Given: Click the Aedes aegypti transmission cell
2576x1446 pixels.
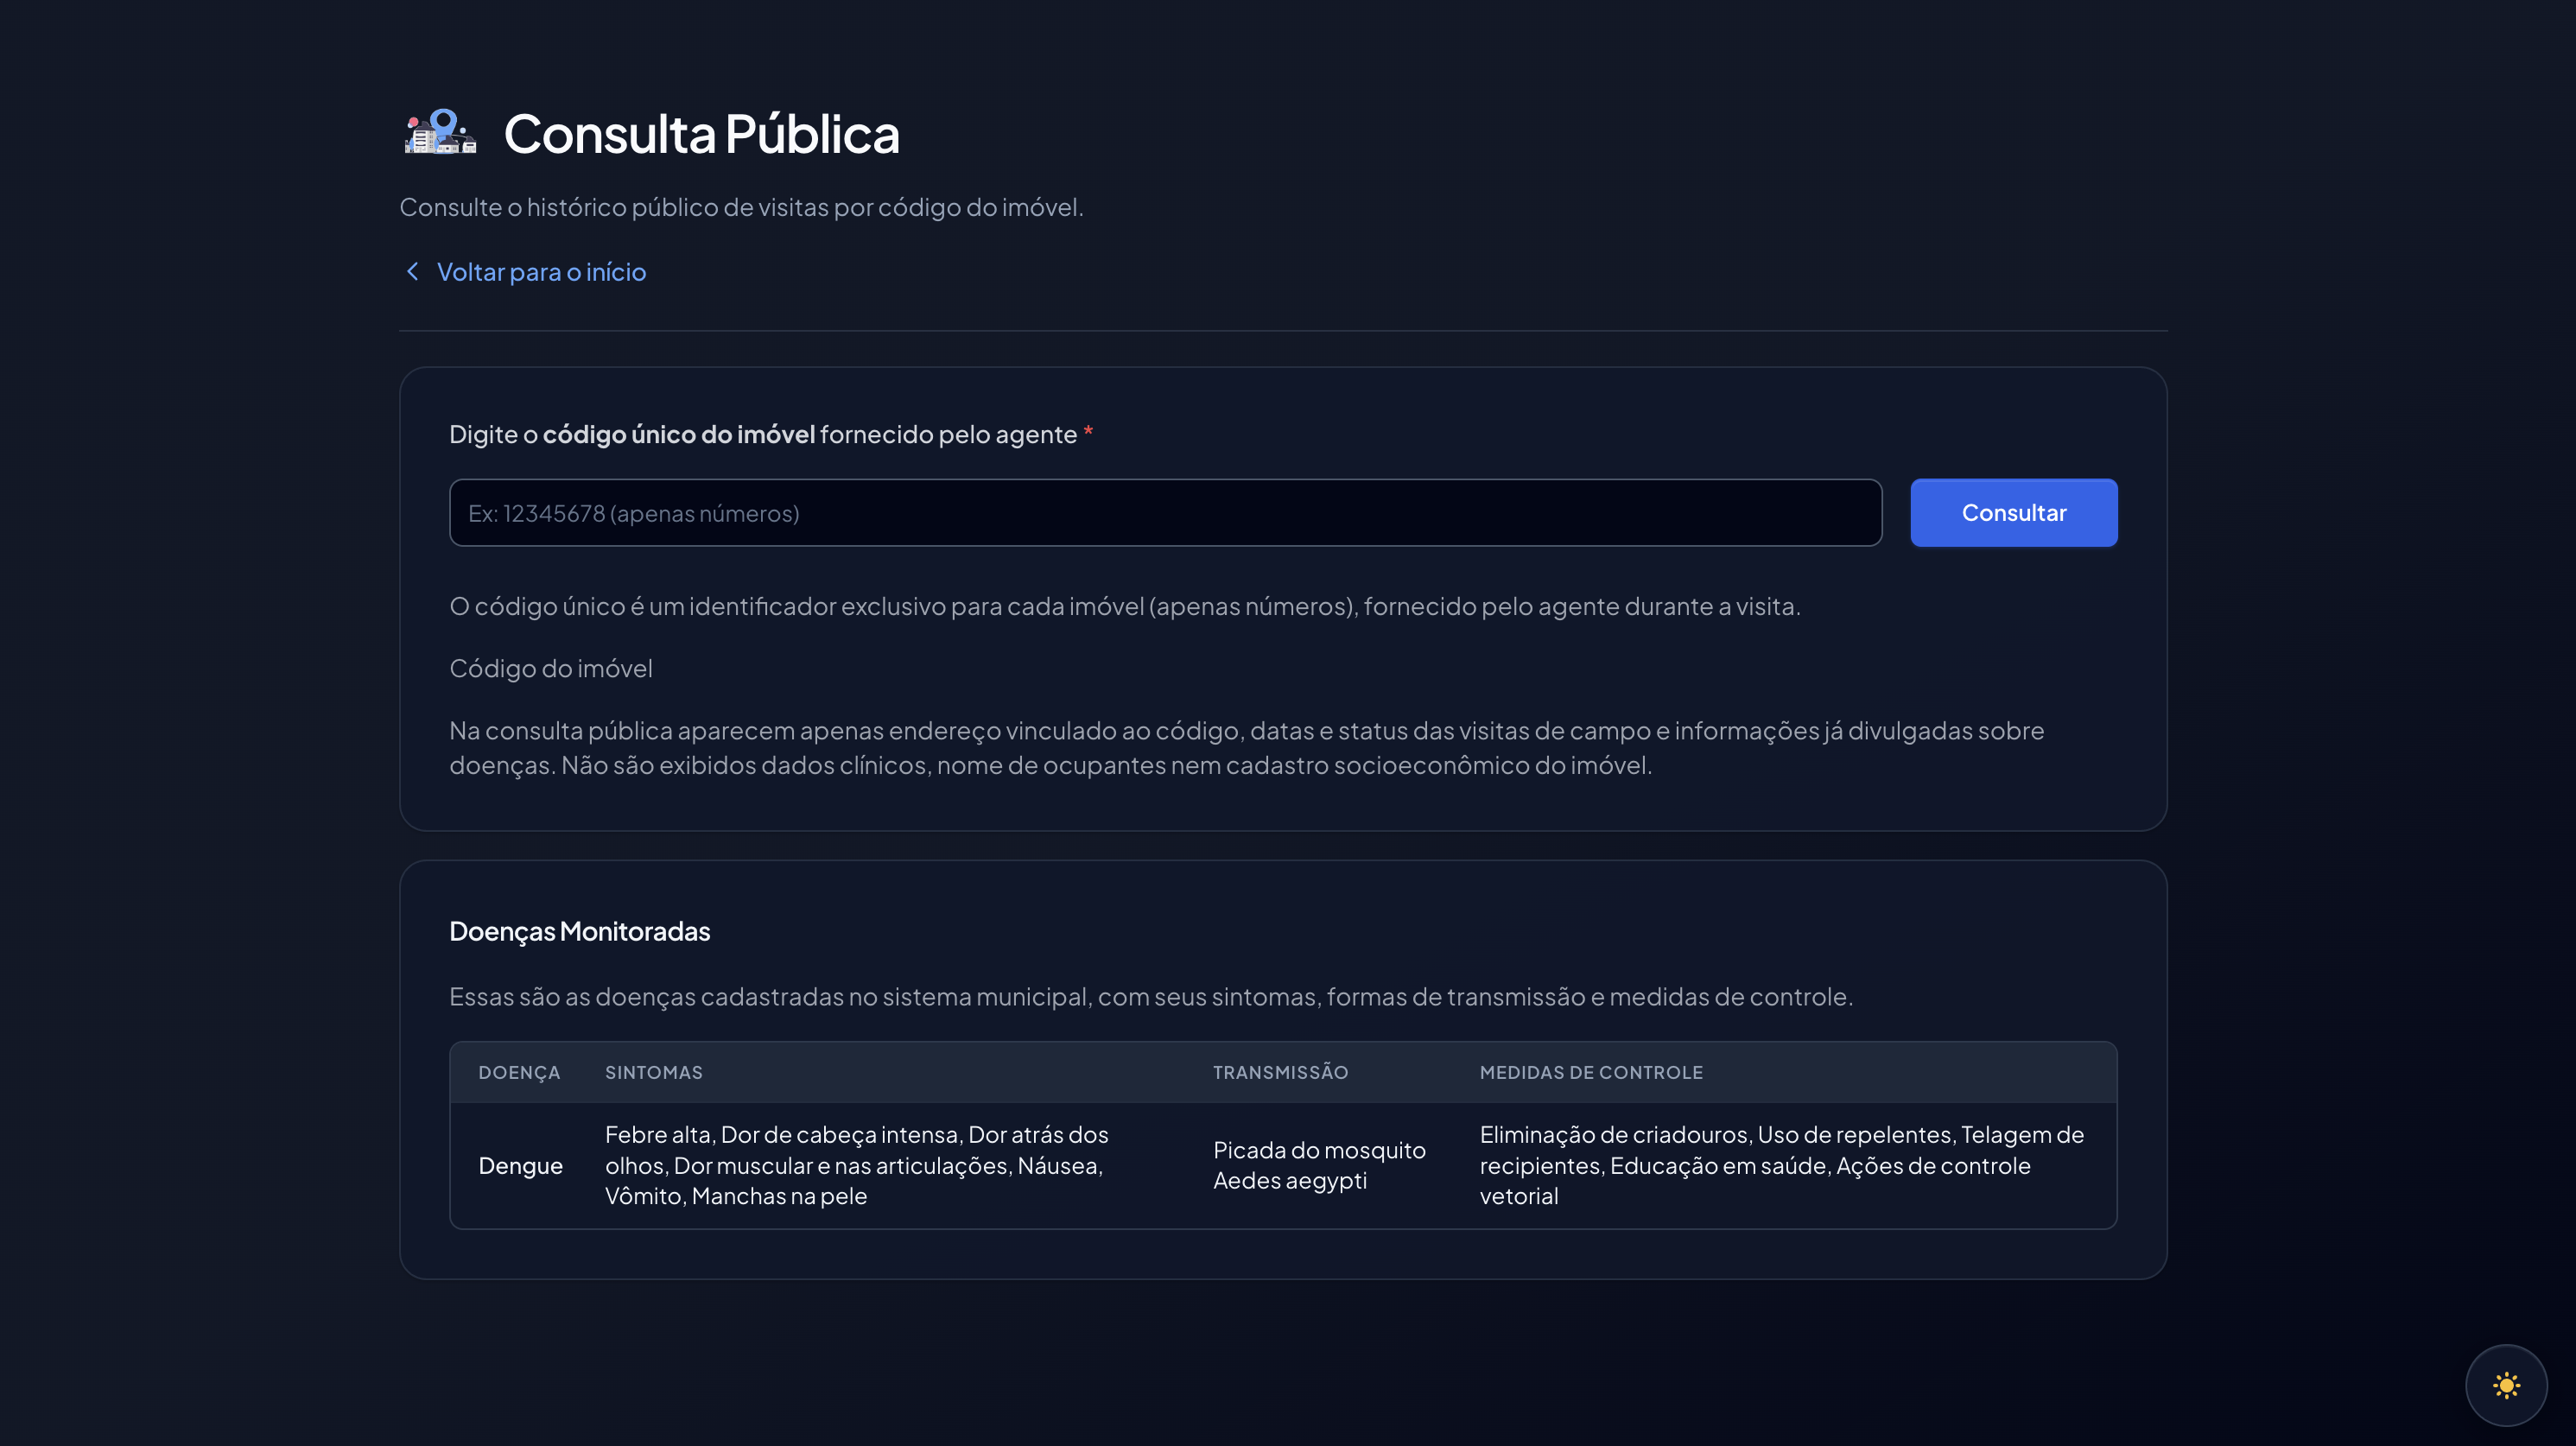Looking at the screenshot, I should point(1319,1165).
